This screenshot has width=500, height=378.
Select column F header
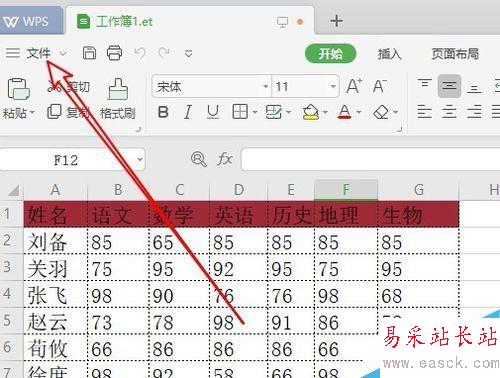coord(346,190)
